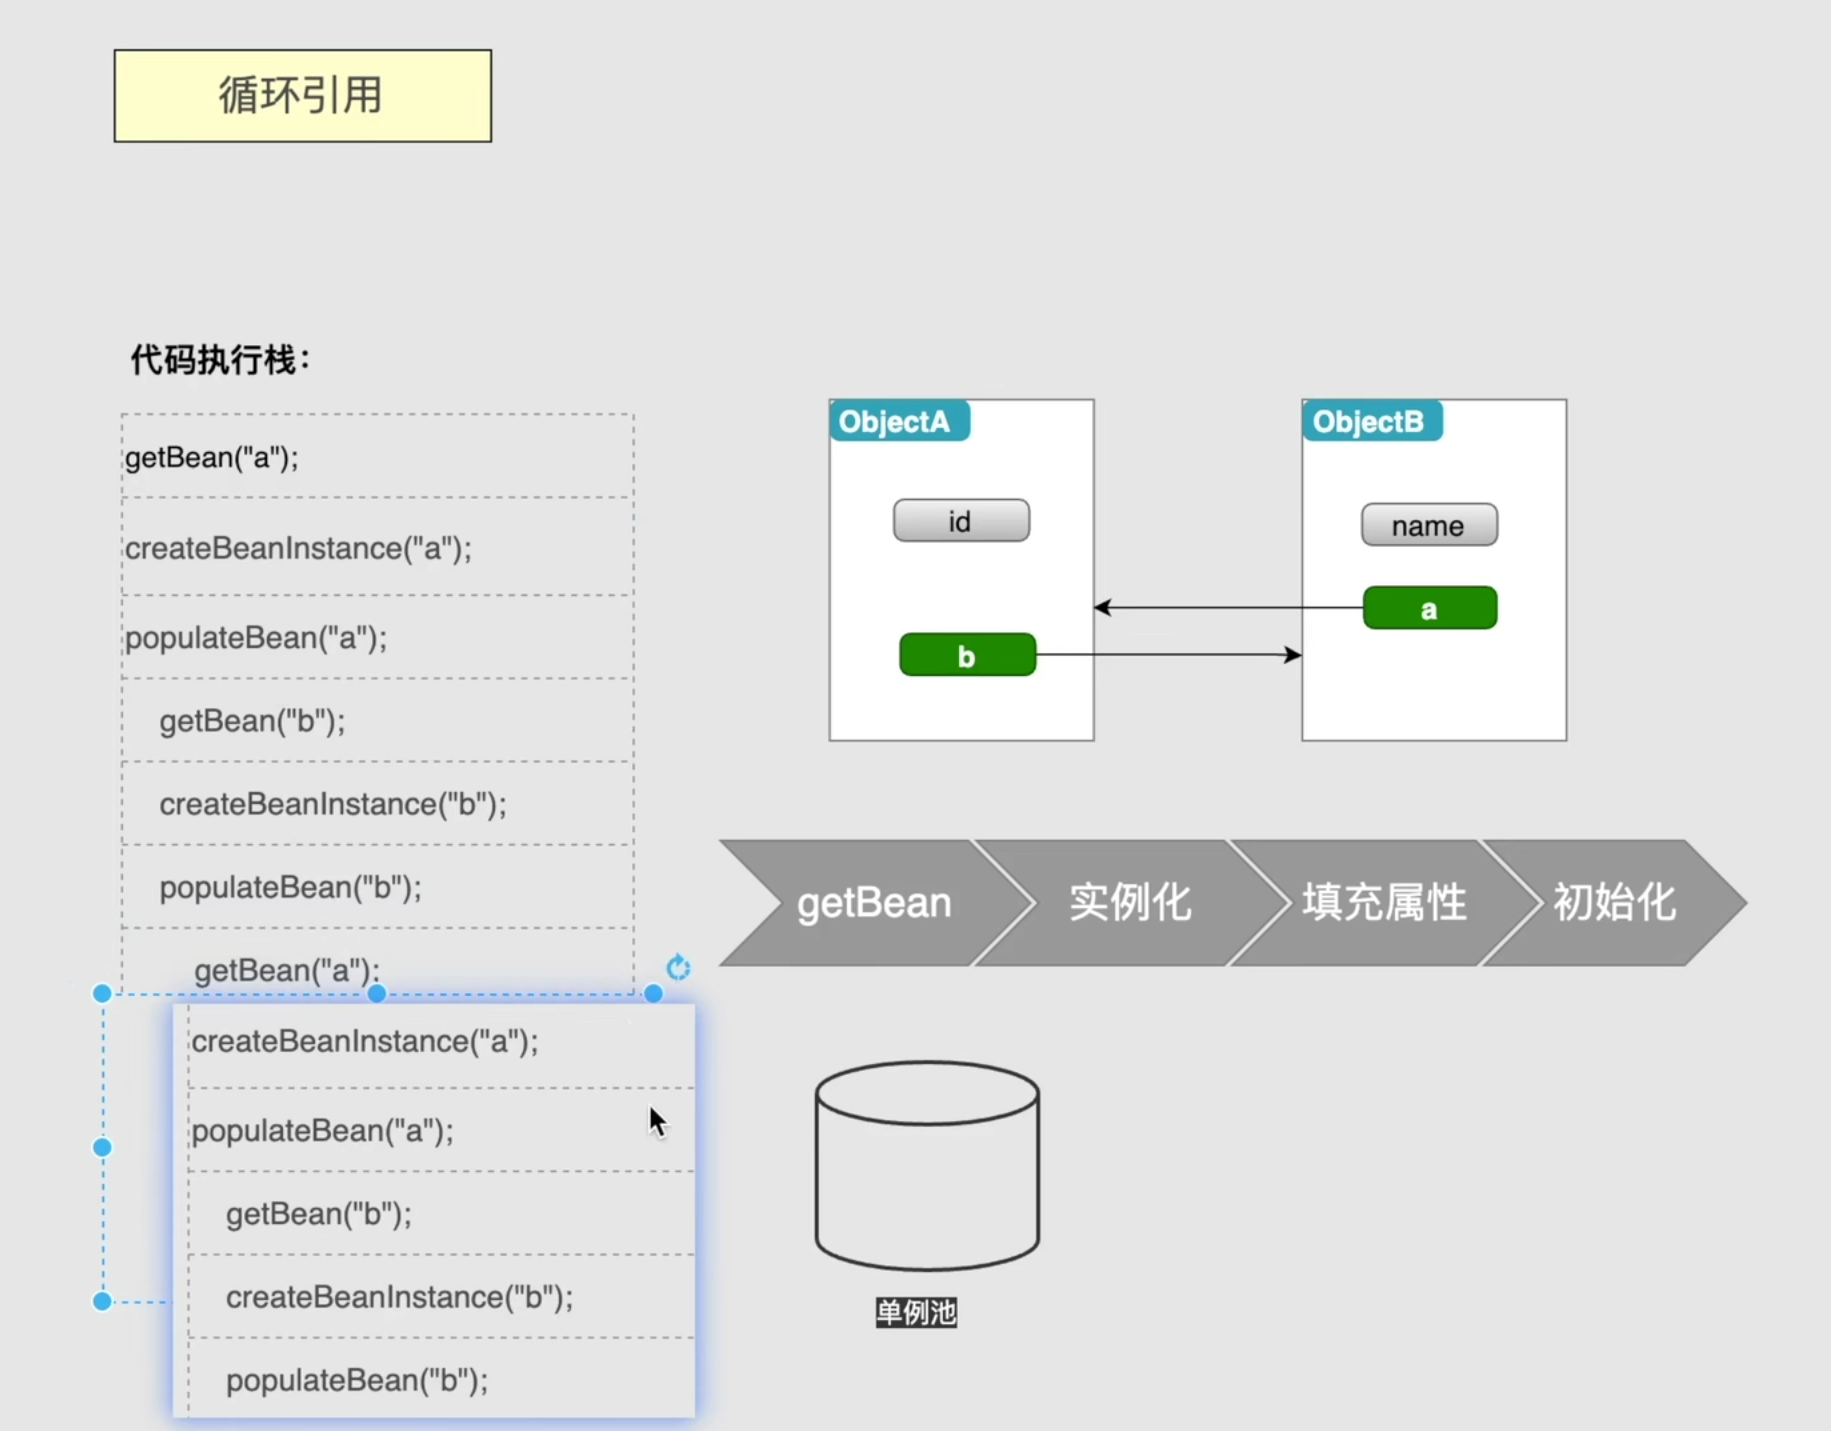Click the green a property in ObjectB
Viewport: 1831px width, 1431px height.
[x=1430, y=608]
